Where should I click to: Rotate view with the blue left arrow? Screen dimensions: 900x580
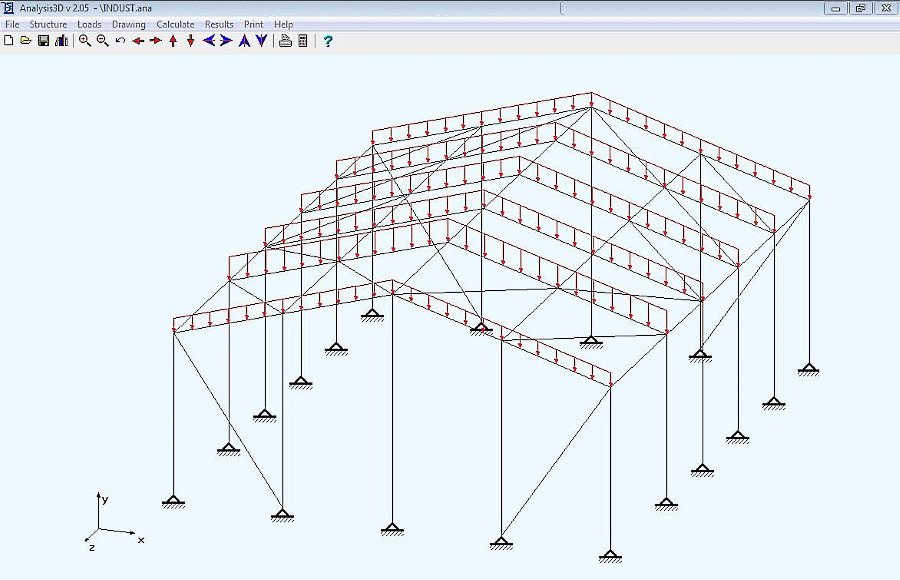(x=209, y=41)
